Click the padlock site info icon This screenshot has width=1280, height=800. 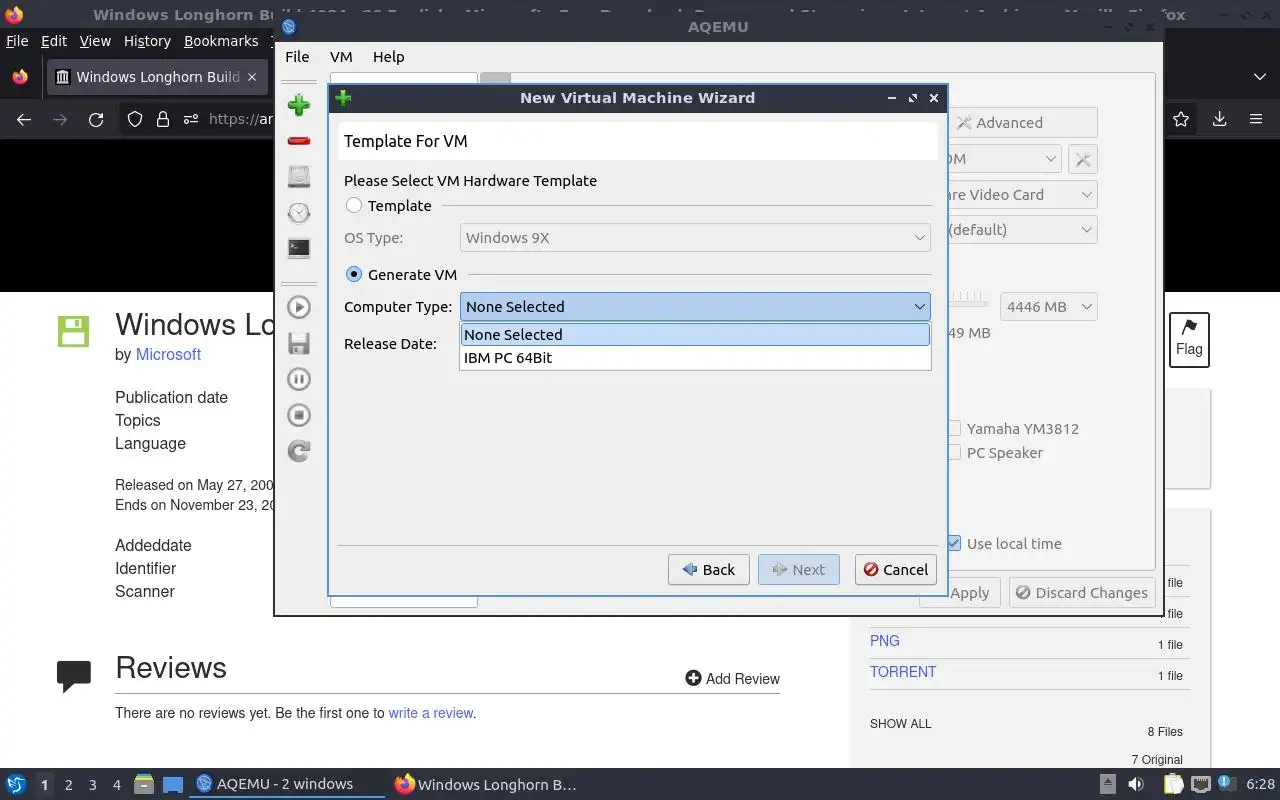pos(162,119)
